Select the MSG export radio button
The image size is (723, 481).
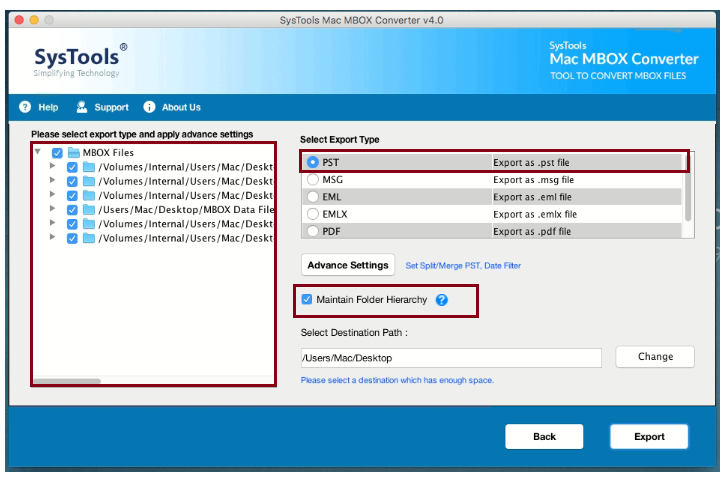click(313, 179)
